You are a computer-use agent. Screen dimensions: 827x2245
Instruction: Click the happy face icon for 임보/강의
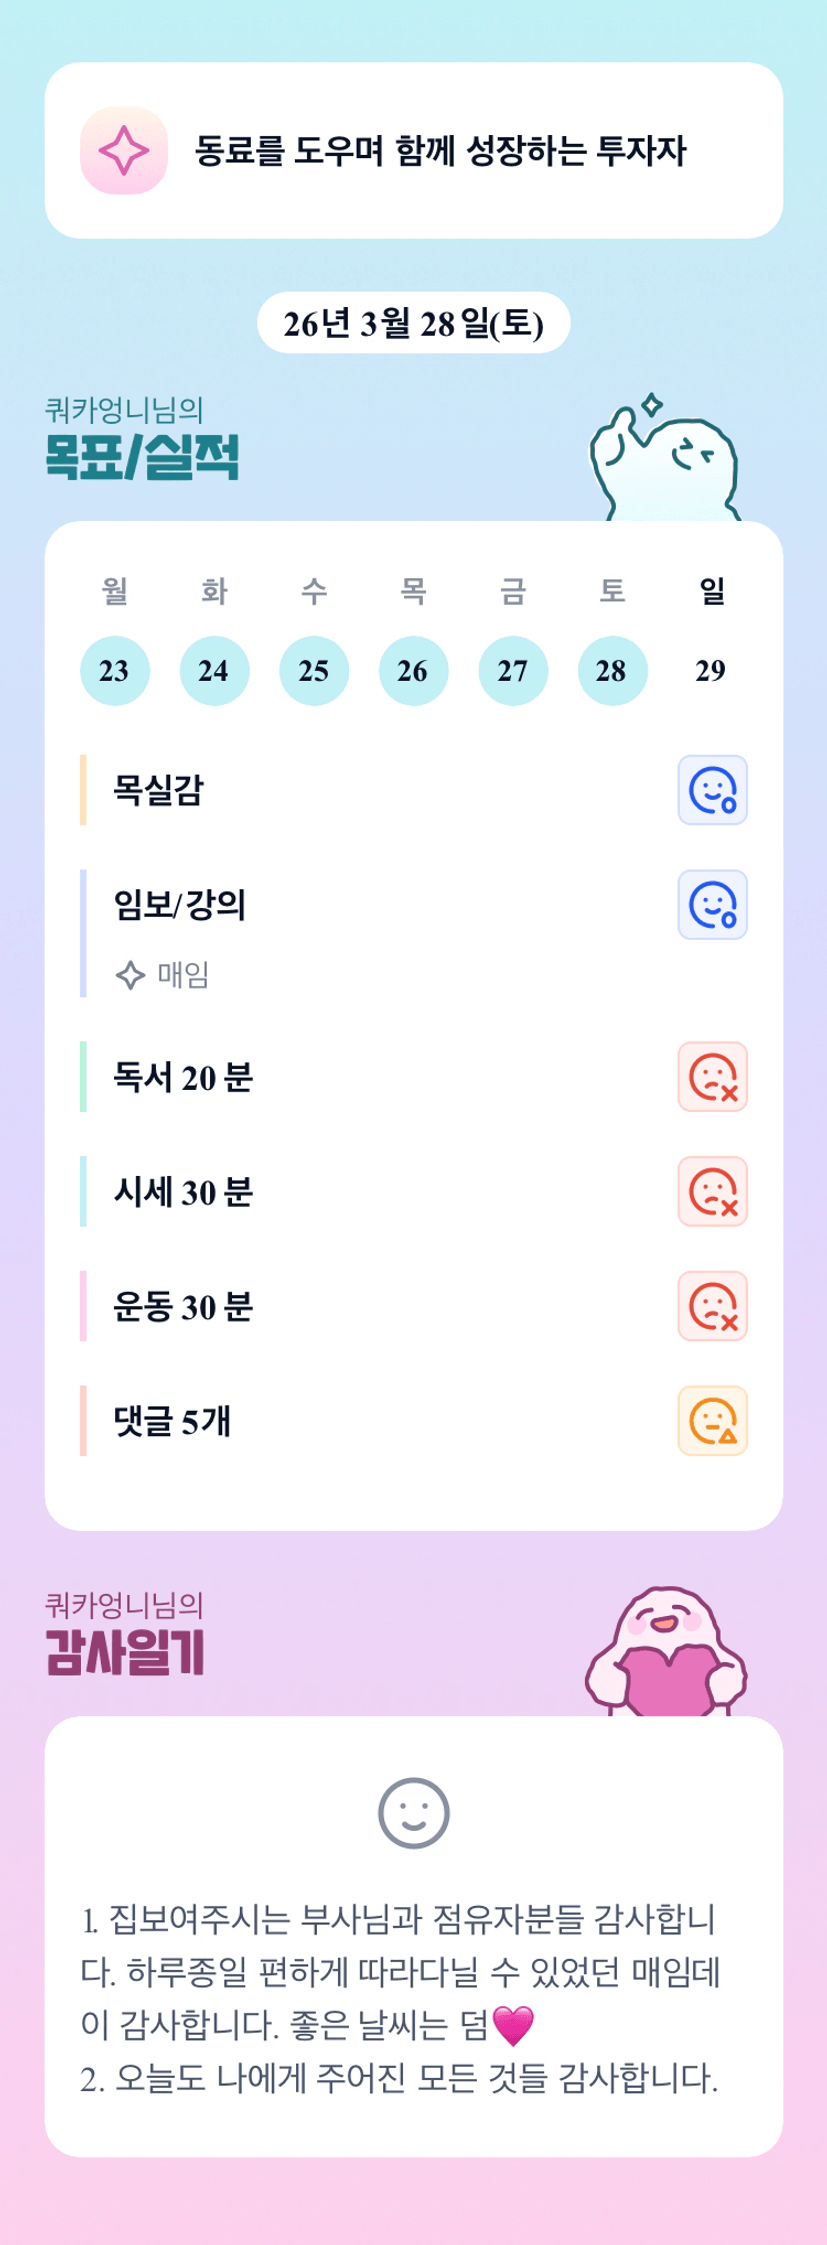click(712, 905)
